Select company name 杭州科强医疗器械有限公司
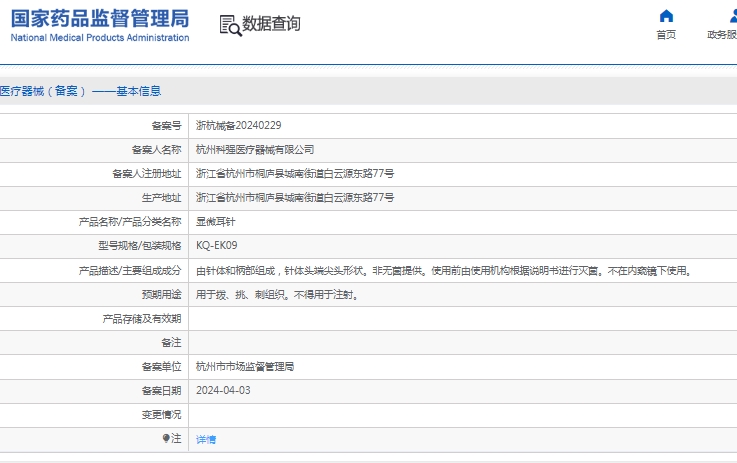The image size is (737, 463). tap(255, 149)
